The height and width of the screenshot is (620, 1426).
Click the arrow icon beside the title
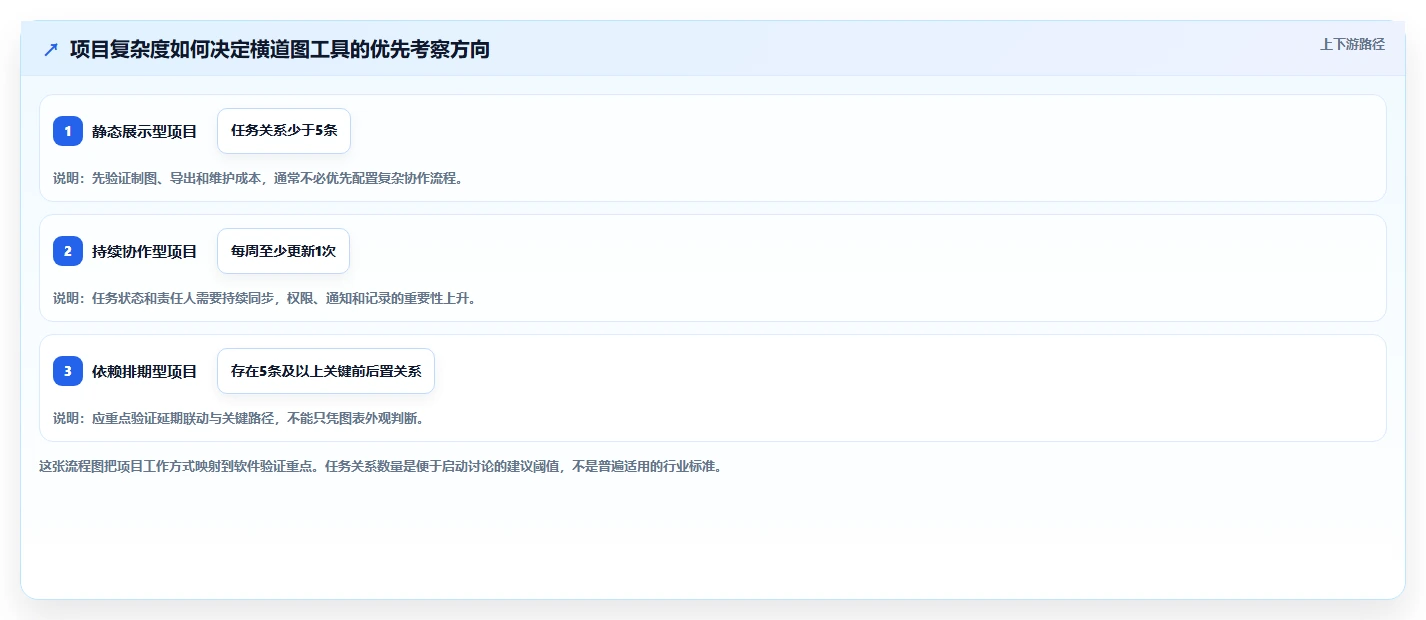51,49
